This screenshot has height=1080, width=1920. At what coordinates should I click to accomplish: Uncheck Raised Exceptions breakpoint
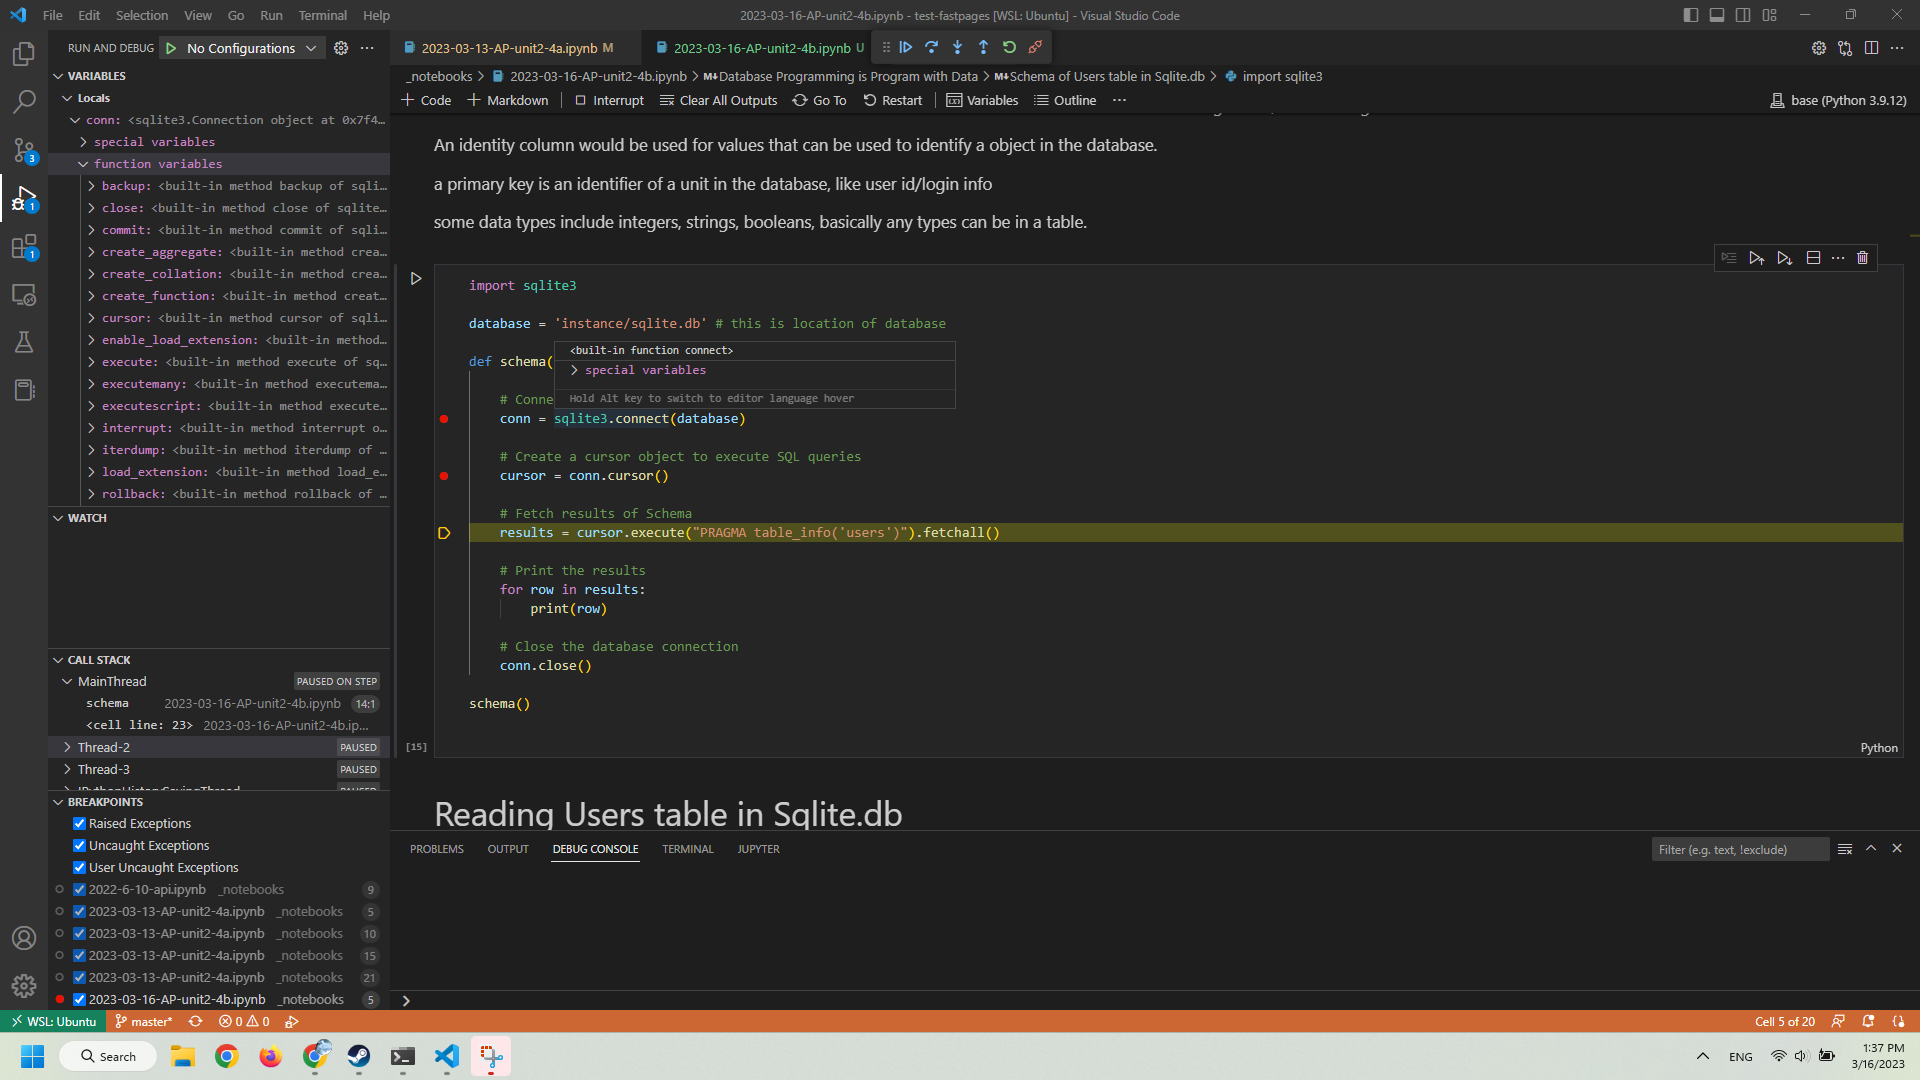click(80, 824)
